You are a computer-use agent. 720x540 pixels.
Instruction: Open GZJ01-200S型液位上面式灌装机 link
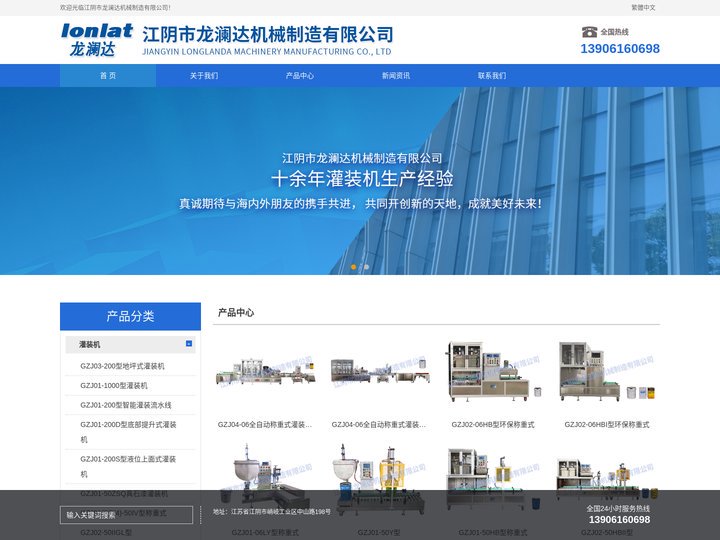coord(128,466)
